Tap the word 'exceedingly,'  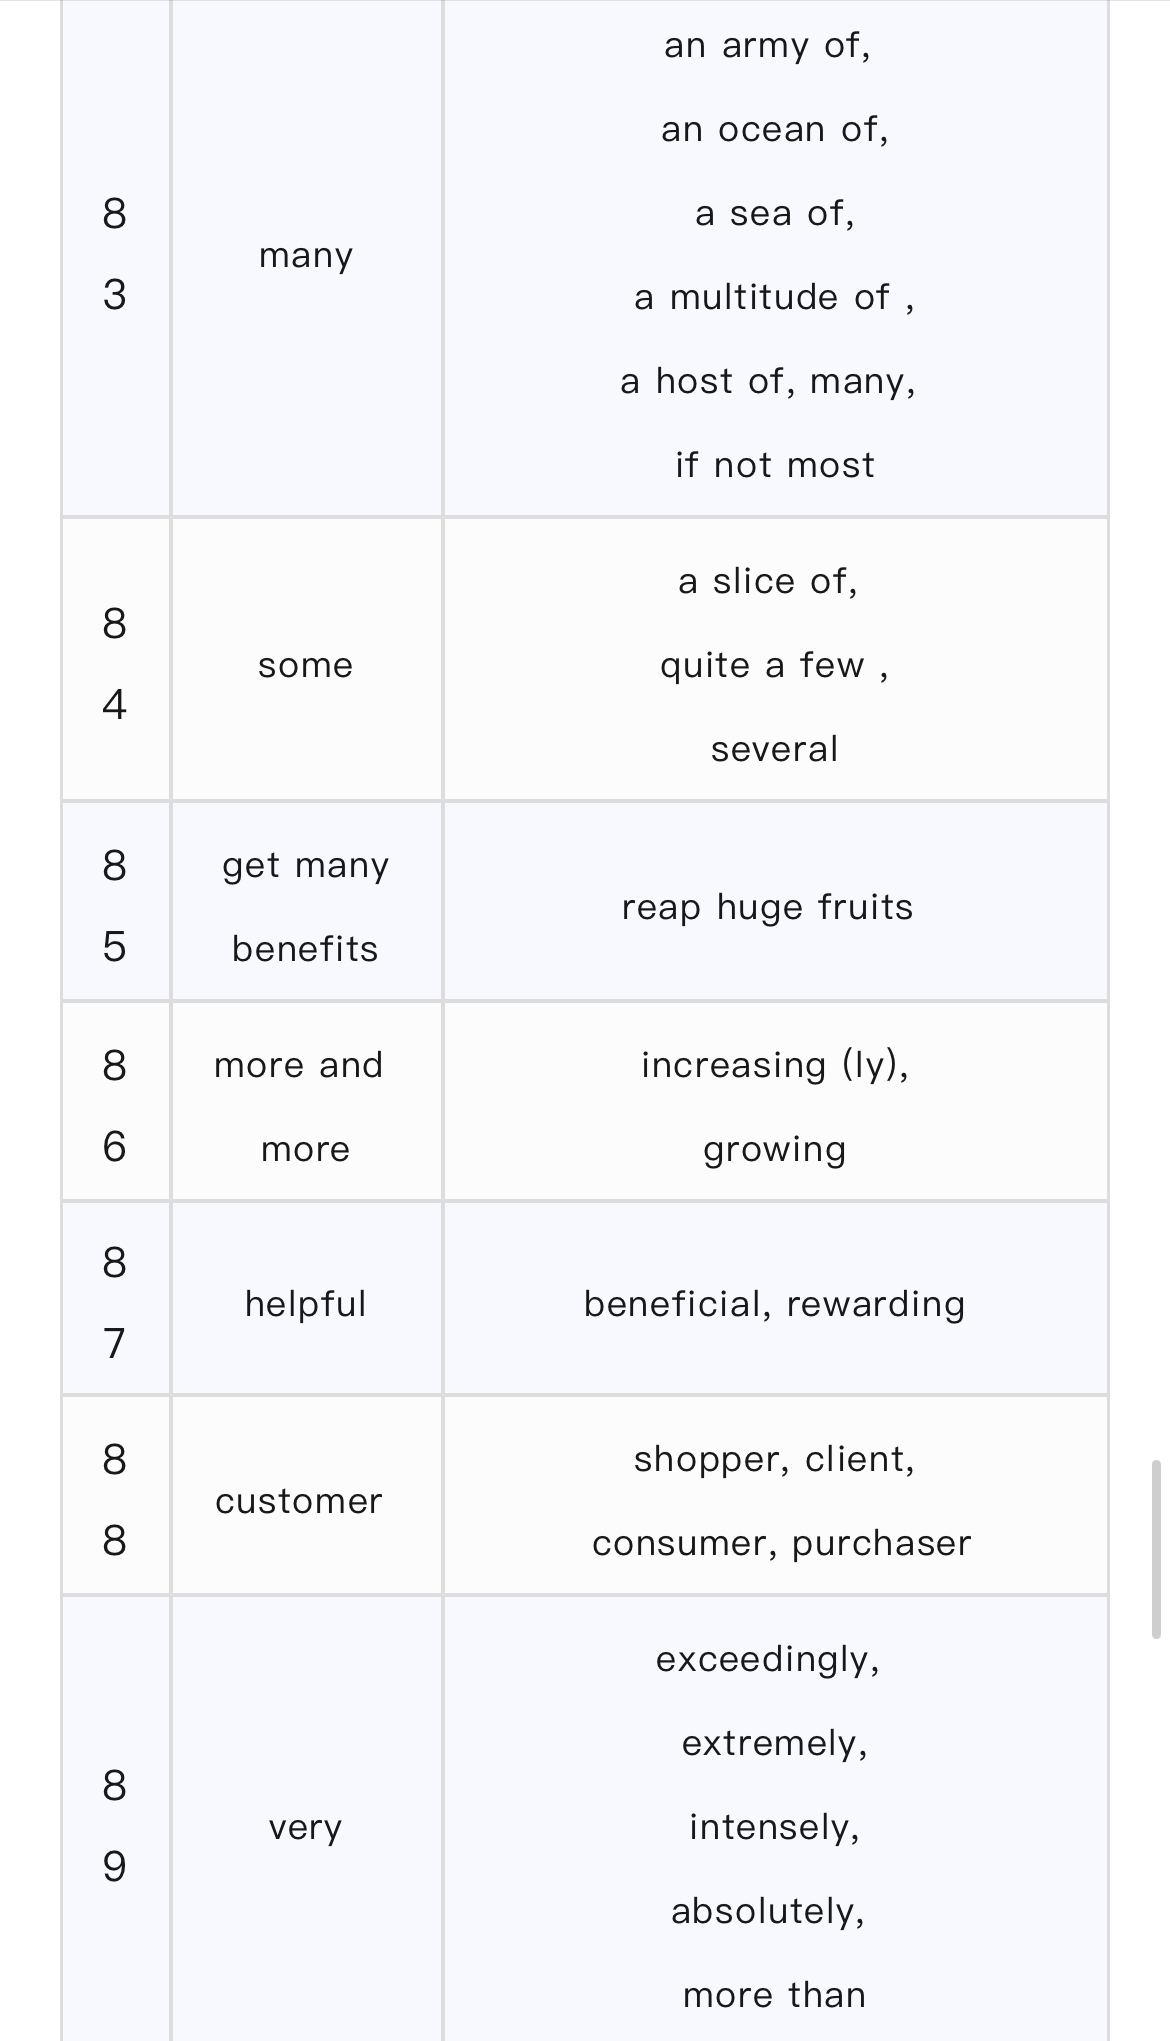(768, 1660)
